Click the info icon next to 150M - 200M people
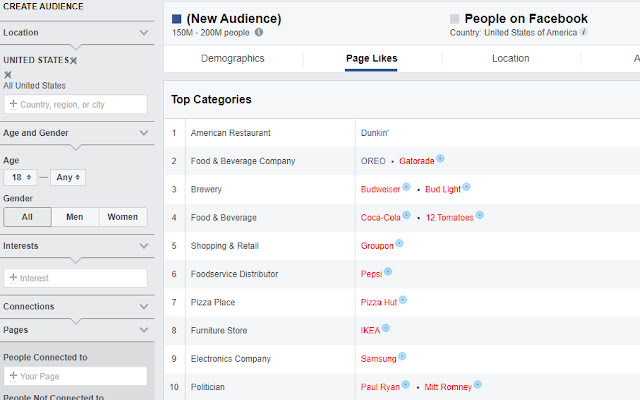Viewport: 640px width, 400px height. click(259, 32)
